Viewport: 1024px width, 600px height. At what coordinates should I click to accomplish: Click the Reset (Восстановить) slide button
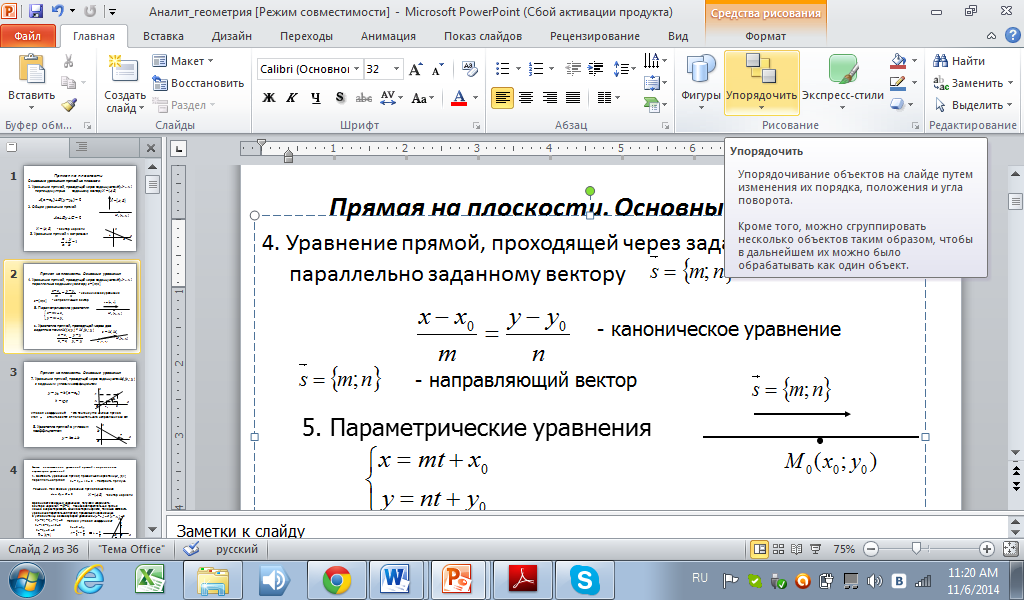198,83
